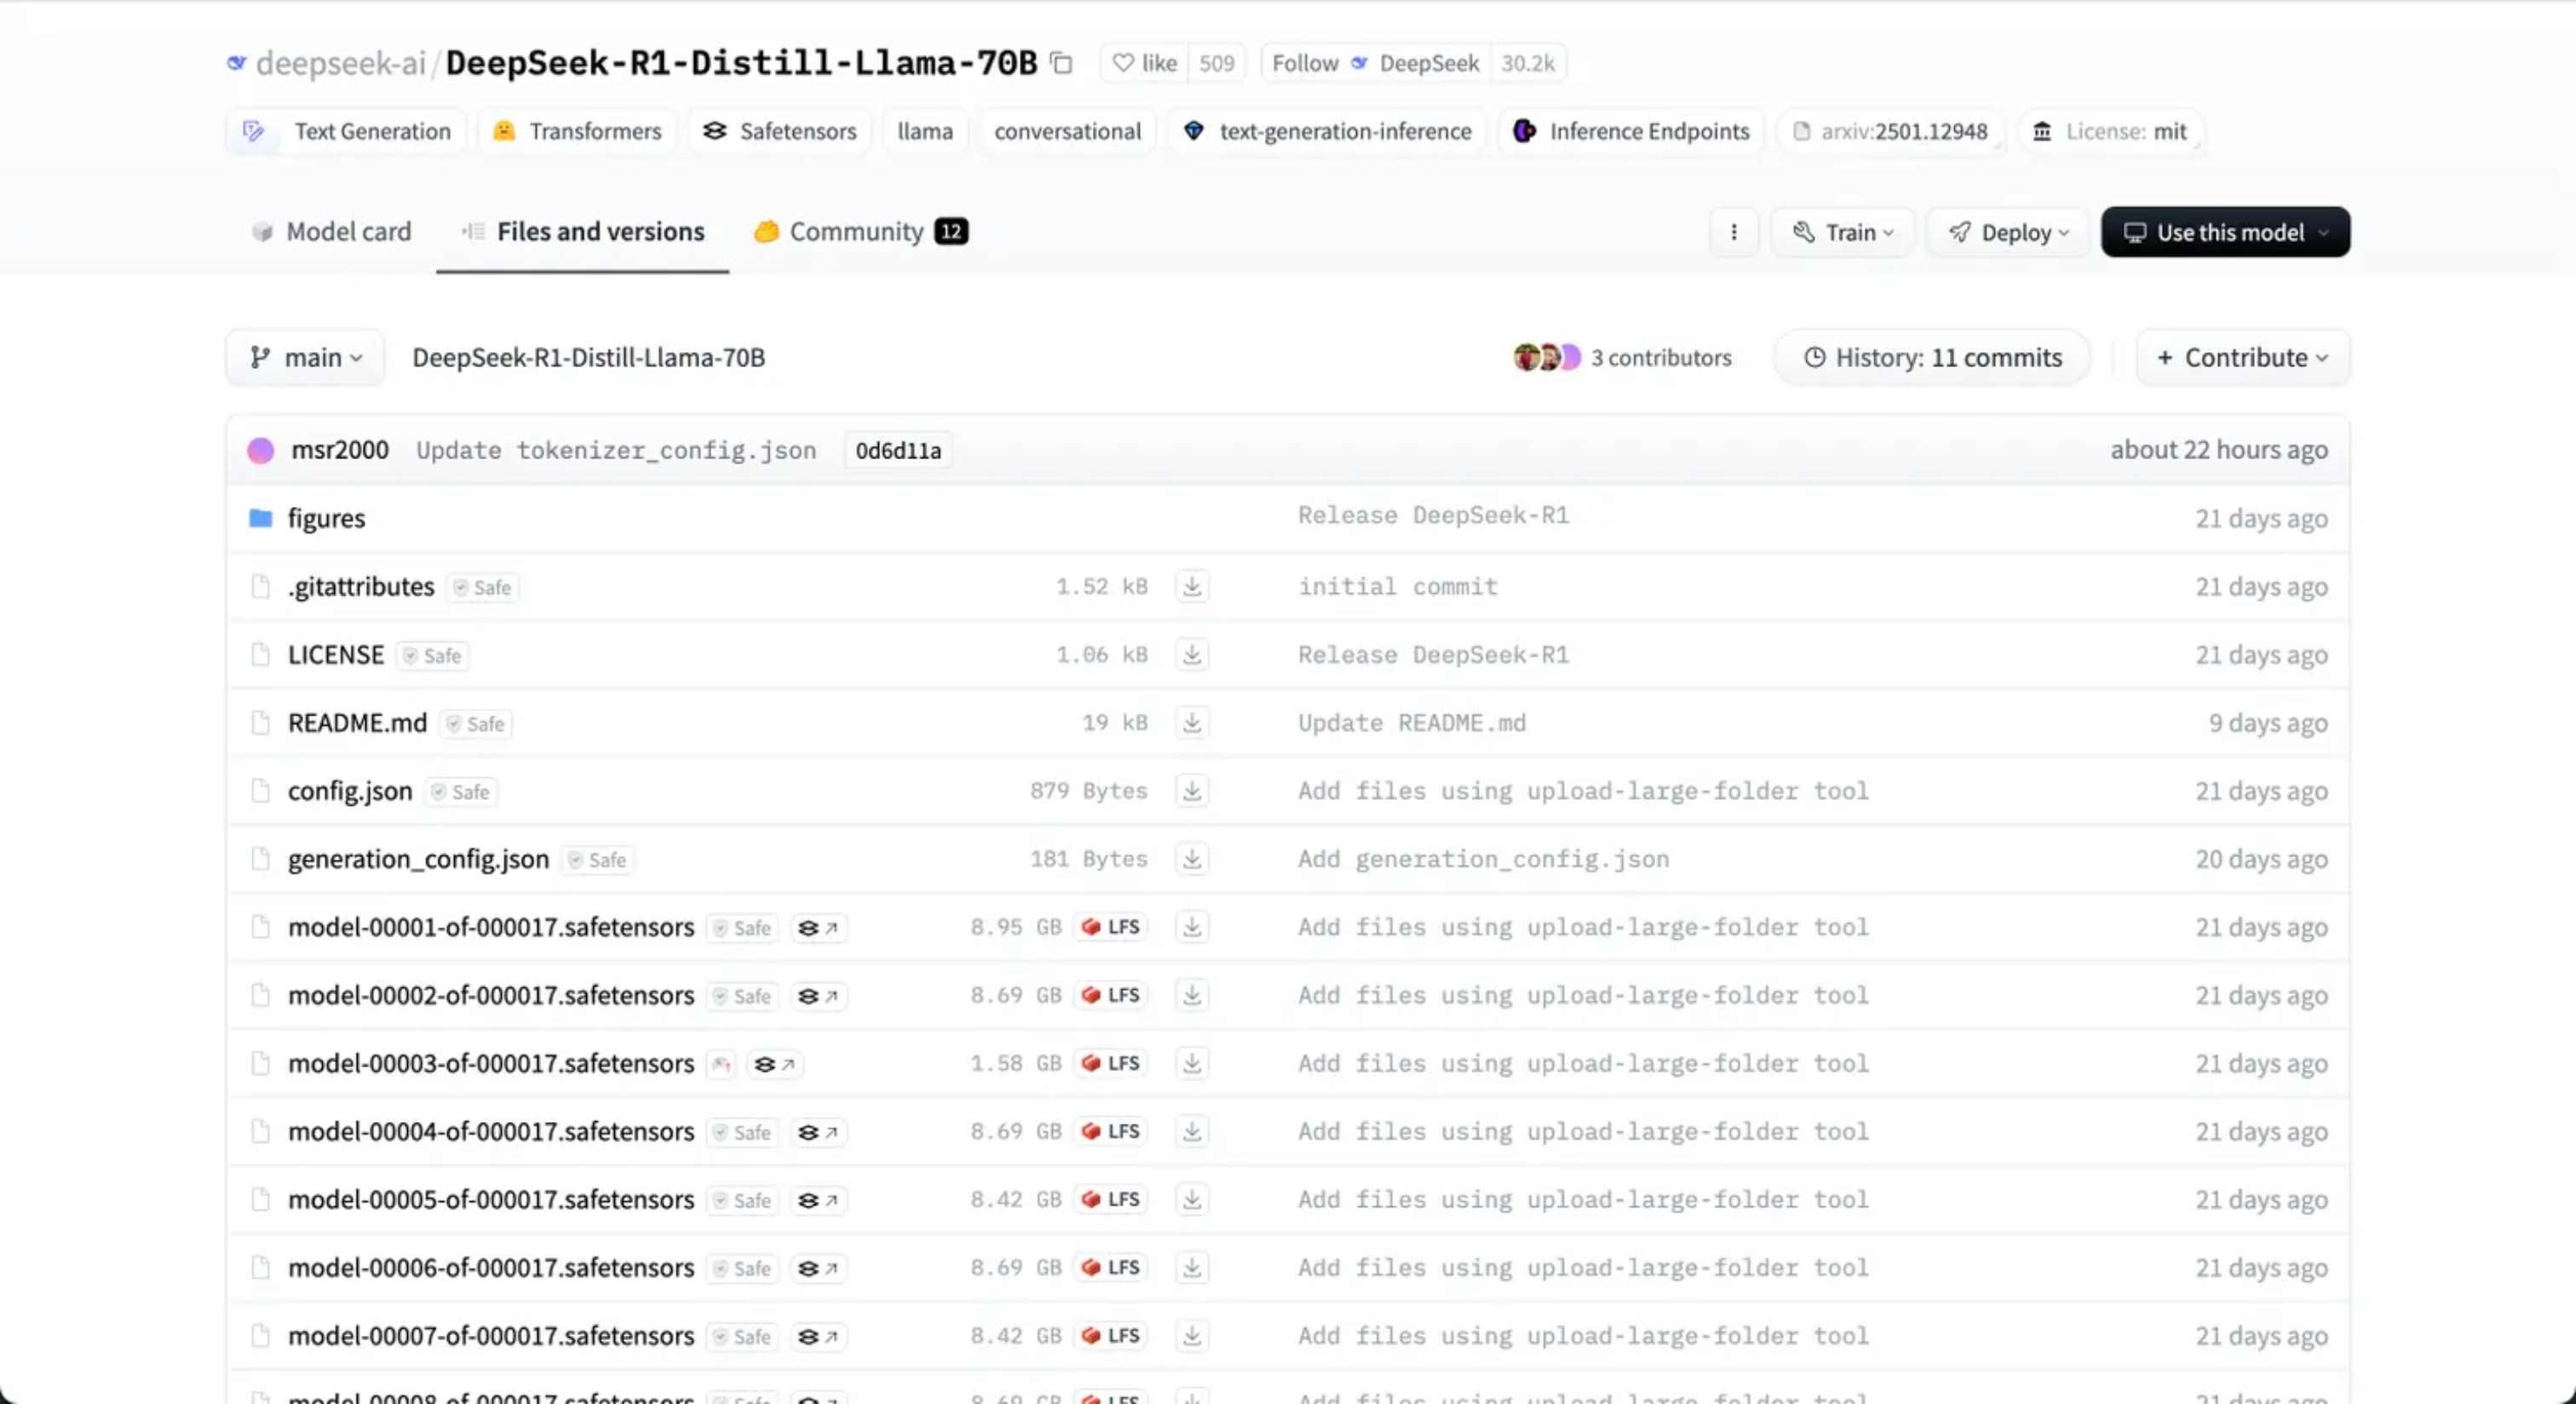The width and height of the screenshot is (2576, 1404).
Task: Expand the Deploy dropdown
Action: point(2008,232)
